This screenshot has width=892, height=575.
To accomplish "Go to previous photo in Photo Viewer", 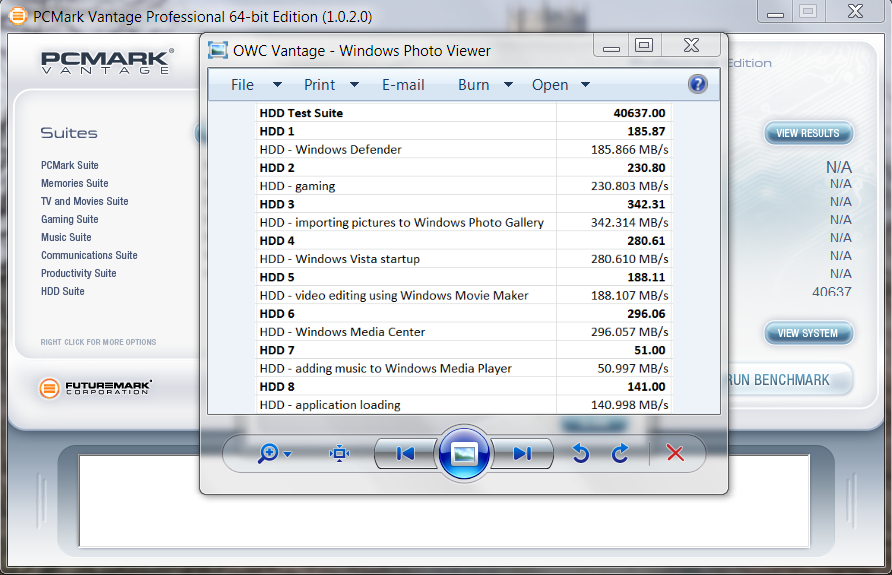I will (406, 453).
